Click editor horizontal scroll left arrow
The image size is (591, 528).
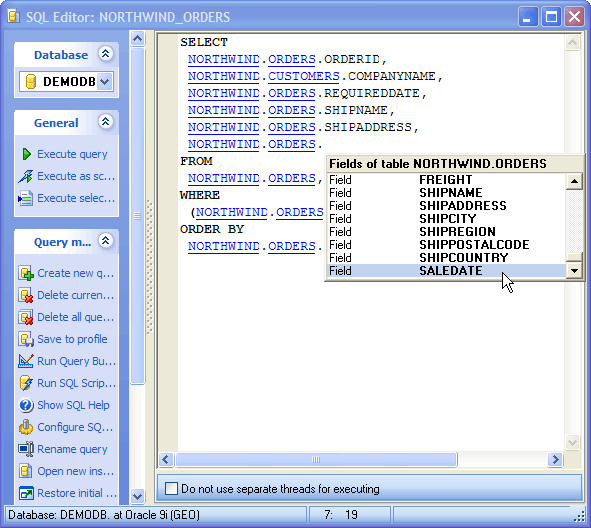(166, 459)
